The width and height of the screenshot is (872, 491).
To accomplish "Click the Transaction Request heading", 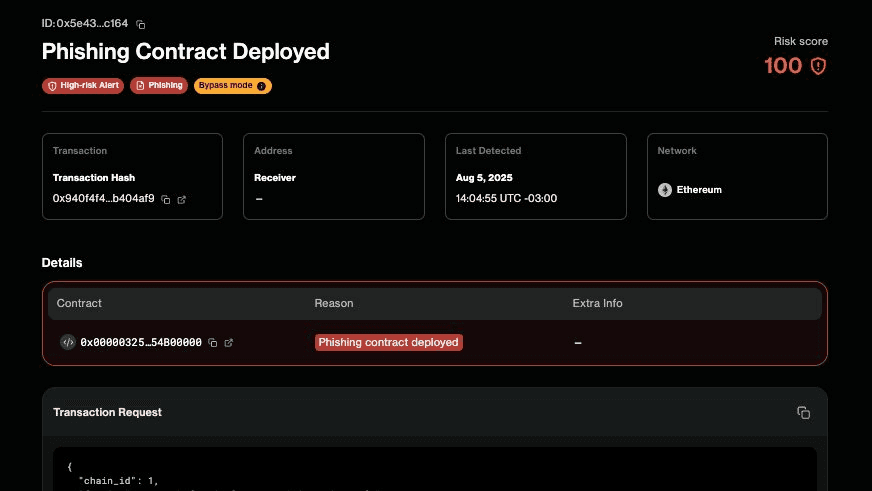I will coord(107,412).
